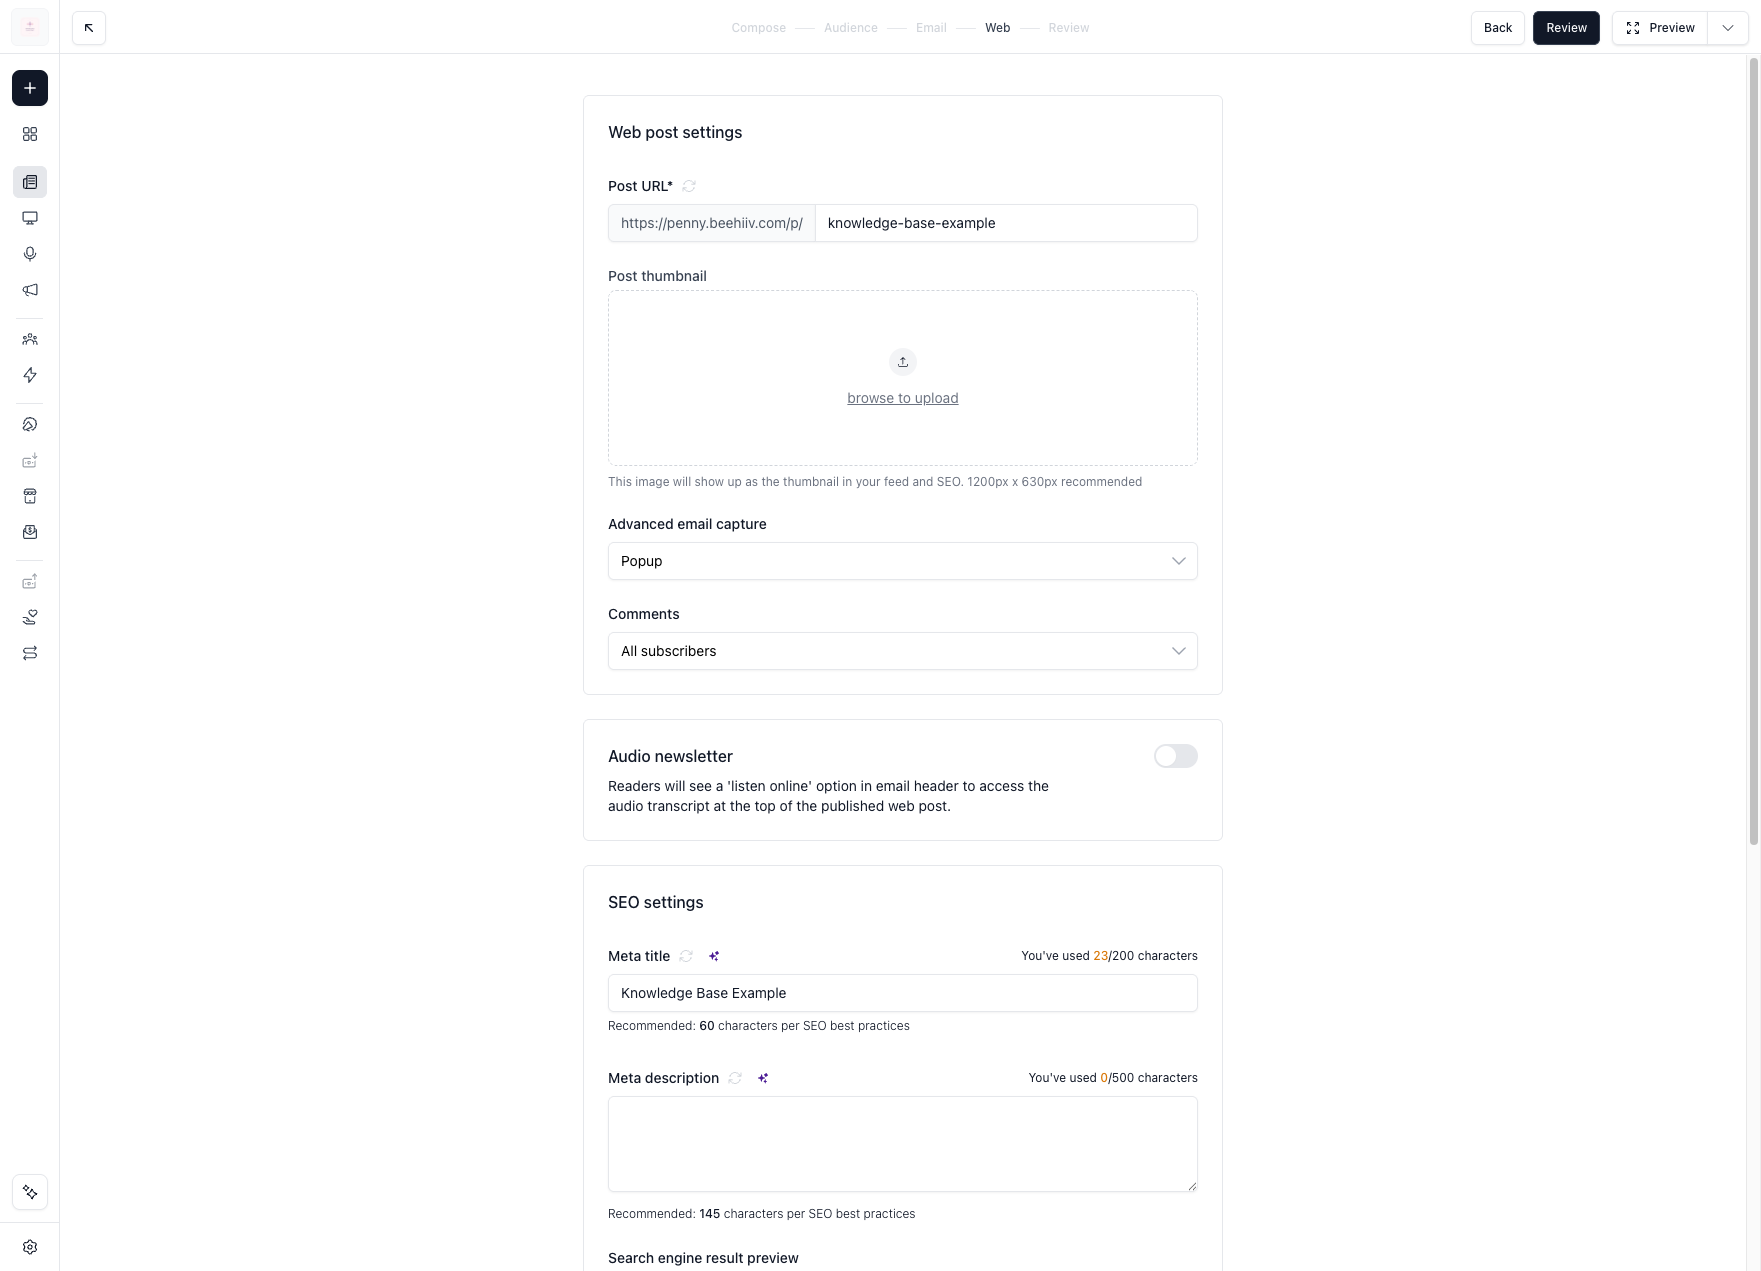Click the Web post settings heading
The width and height of the screenshot is (1761, 1271).
tap(675, 132)
